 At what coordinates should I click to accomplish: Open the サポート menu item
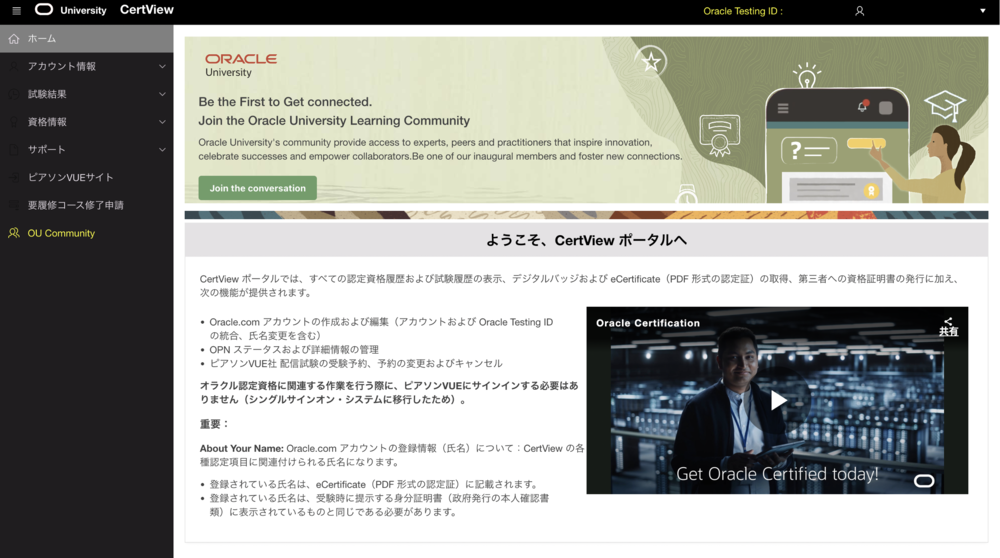point(87,150)
